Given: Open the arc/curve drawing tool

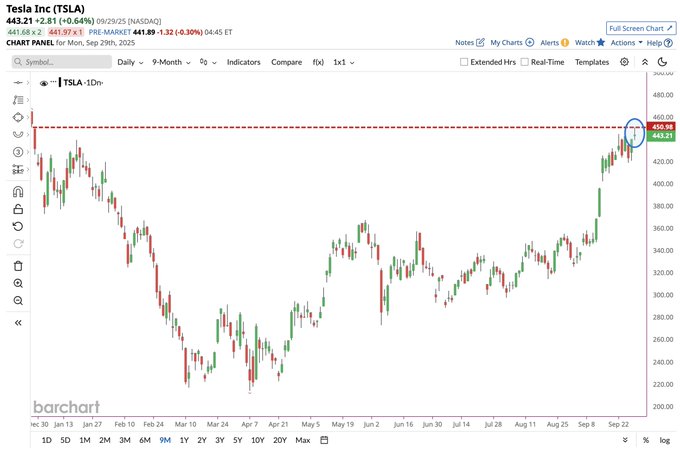Looking at the screenshot, I should point(18,134).
